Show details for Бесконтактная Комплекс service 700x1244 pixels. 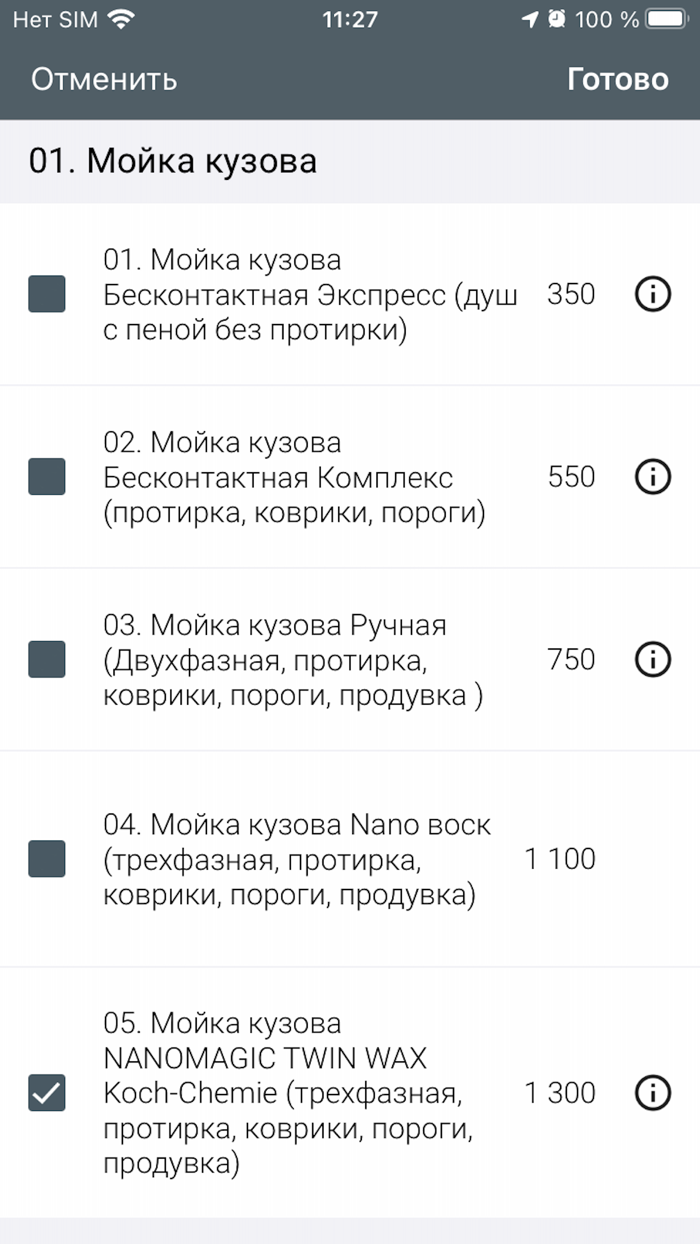(x=652, y=477)
